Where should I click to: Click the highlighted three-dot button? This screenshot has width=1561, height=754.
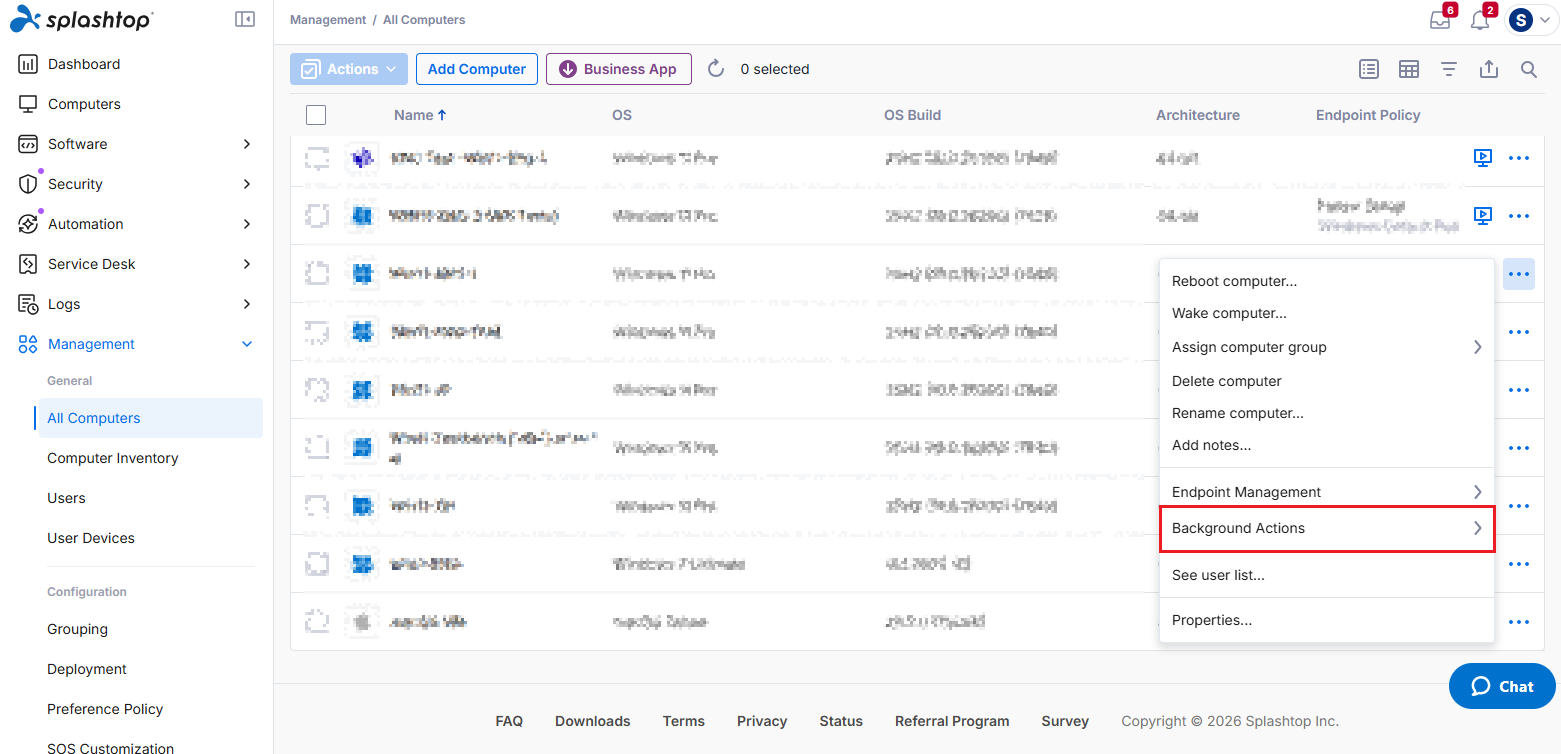[x=1519, y=273]
